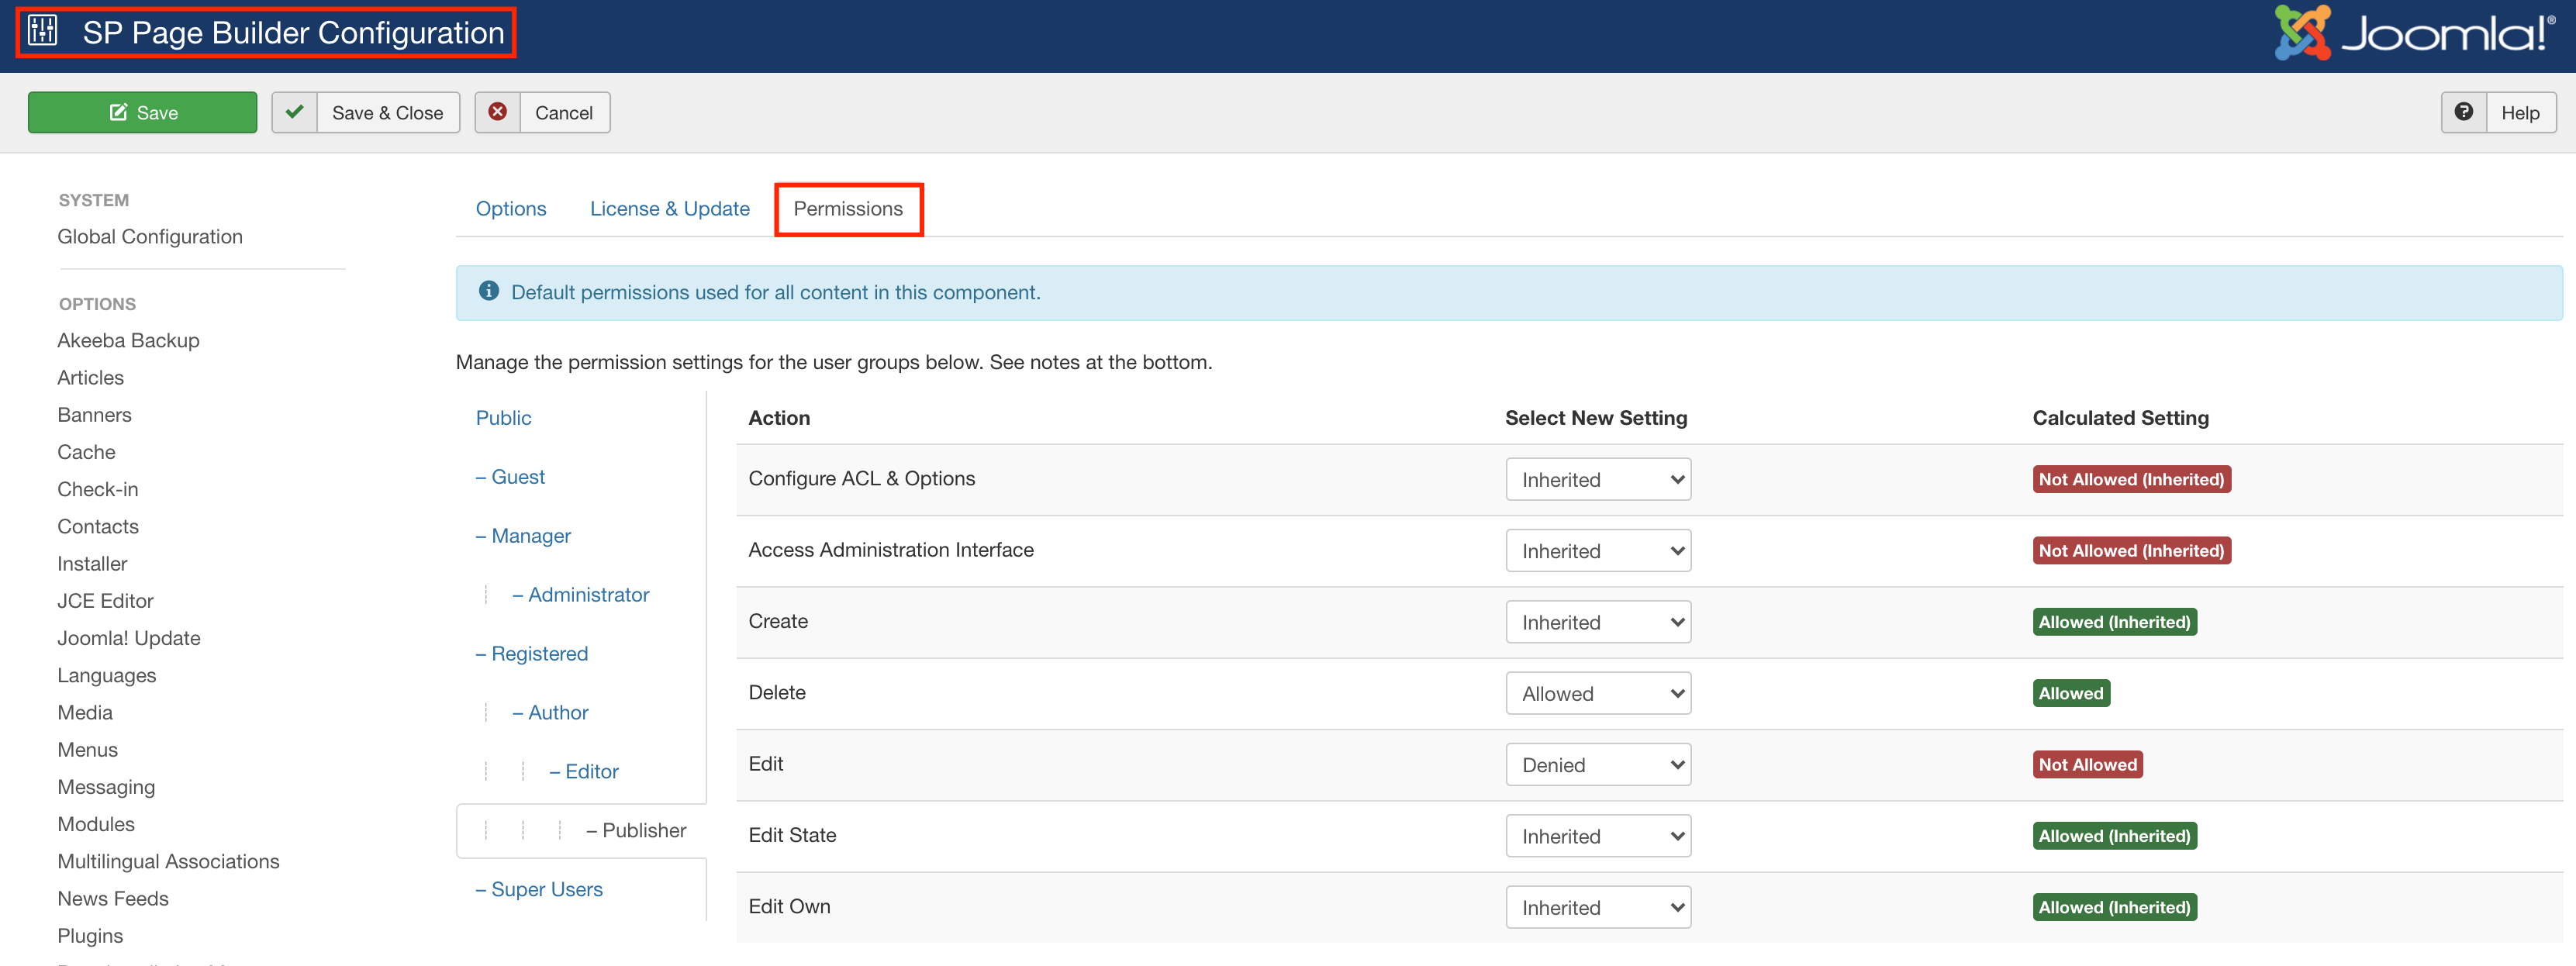The image size is (2576, 966).
Task: Open the Configure ACL & Options setting dropdown
Action: pos(1597,480)
